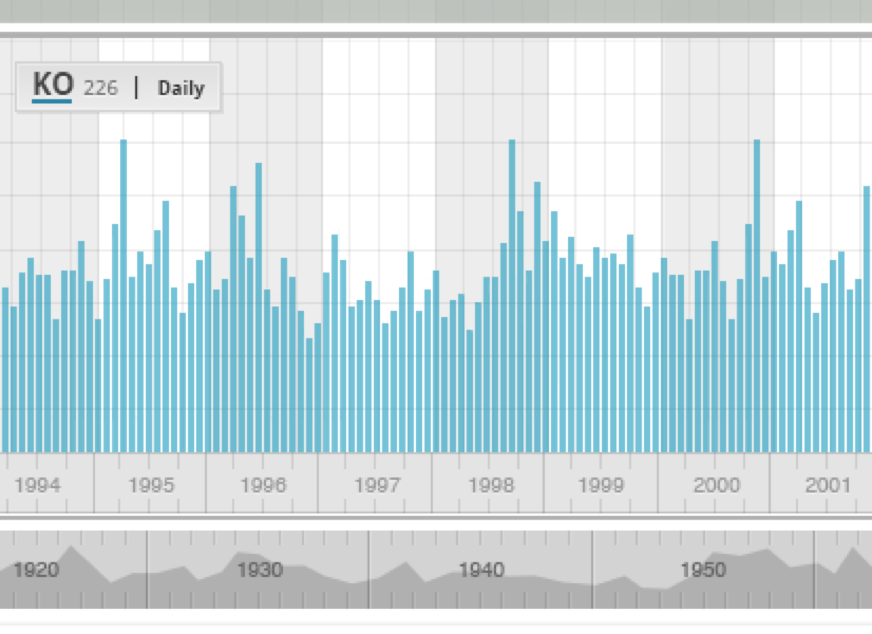
Task: Jump to 1950 in the overview navigator
Action: click(x=703, y=570)
